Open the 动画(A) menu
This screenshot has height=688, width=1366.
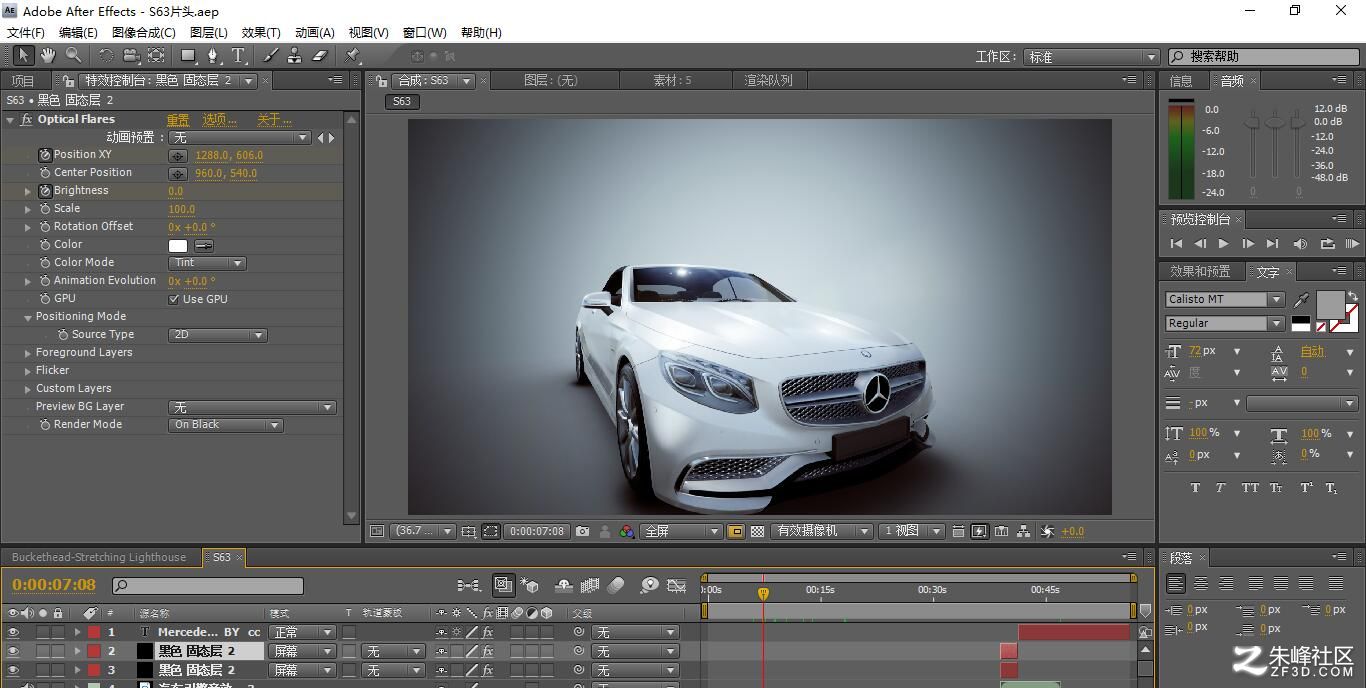pyautogui.click(x=315, y=33)
